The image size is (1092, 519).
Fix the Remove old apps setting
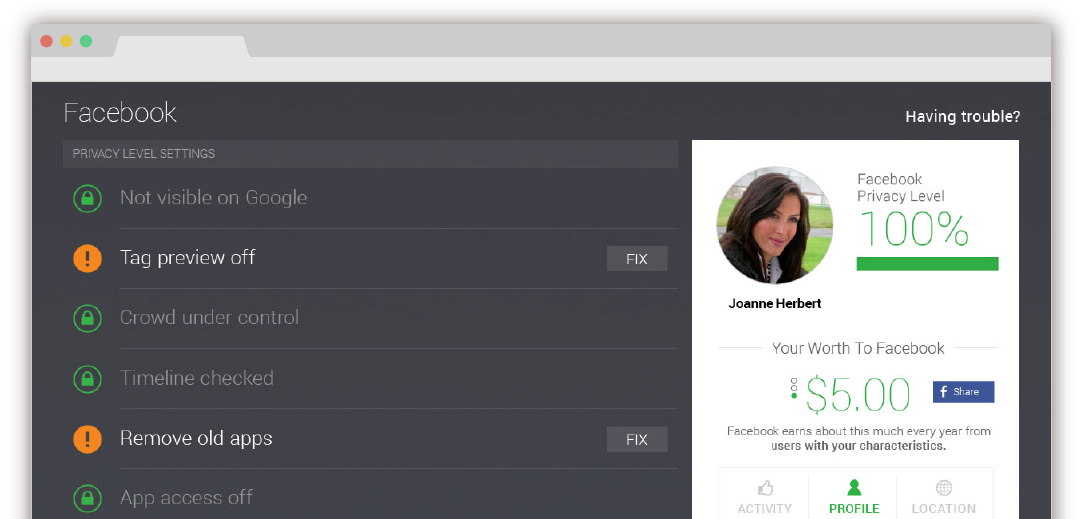(637, 440)
